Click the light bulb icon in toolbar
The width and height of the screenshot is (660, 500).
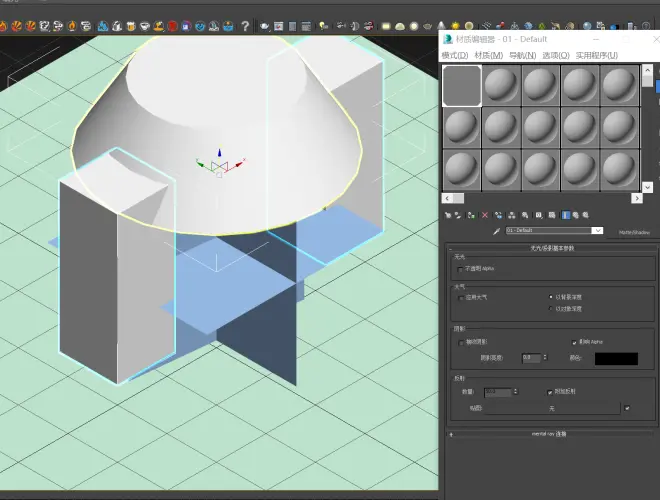coord(323,26)
